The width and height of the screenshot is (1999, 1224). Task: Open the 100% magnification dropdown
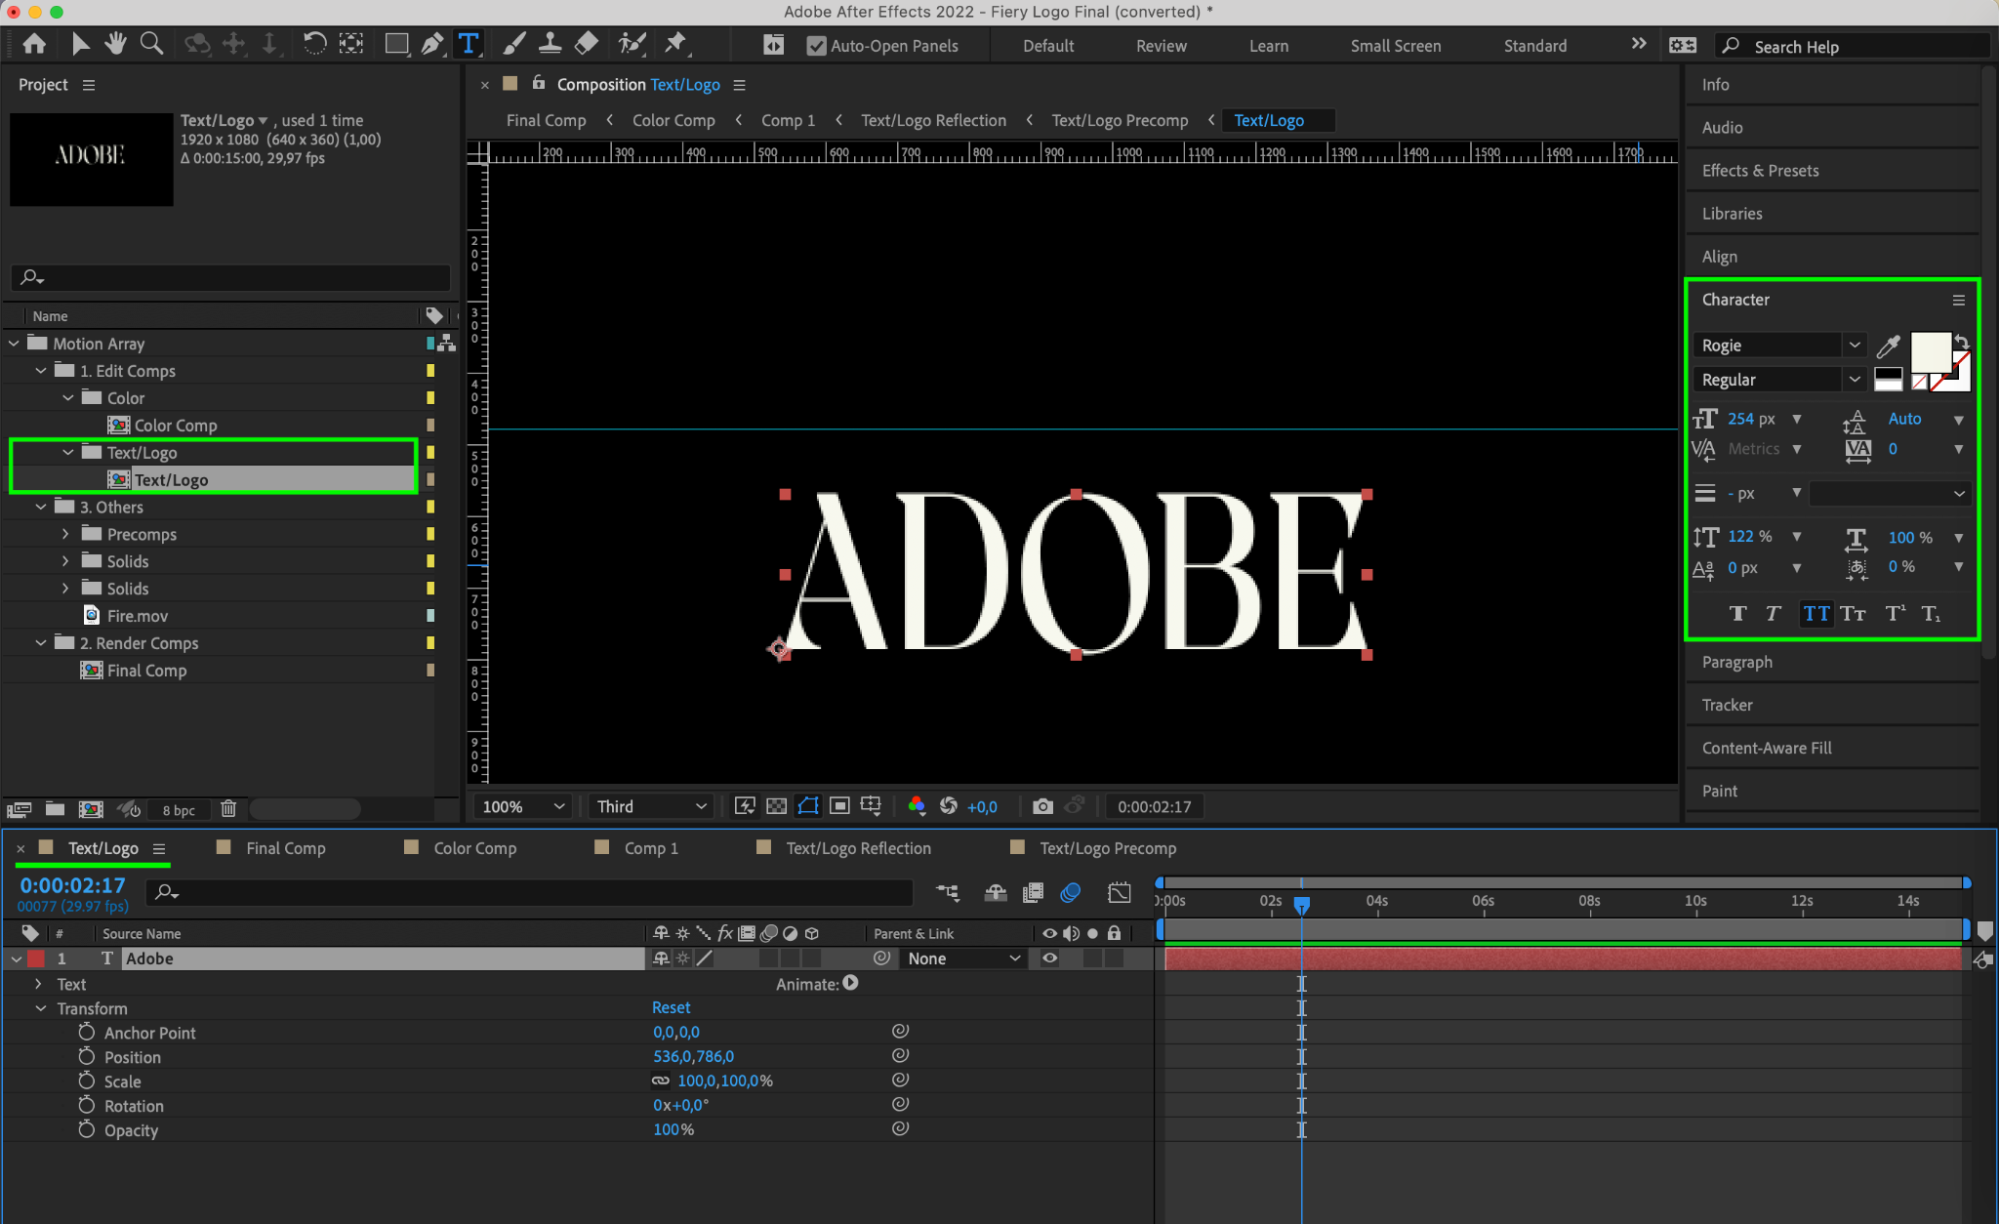[x=523, y=807]
